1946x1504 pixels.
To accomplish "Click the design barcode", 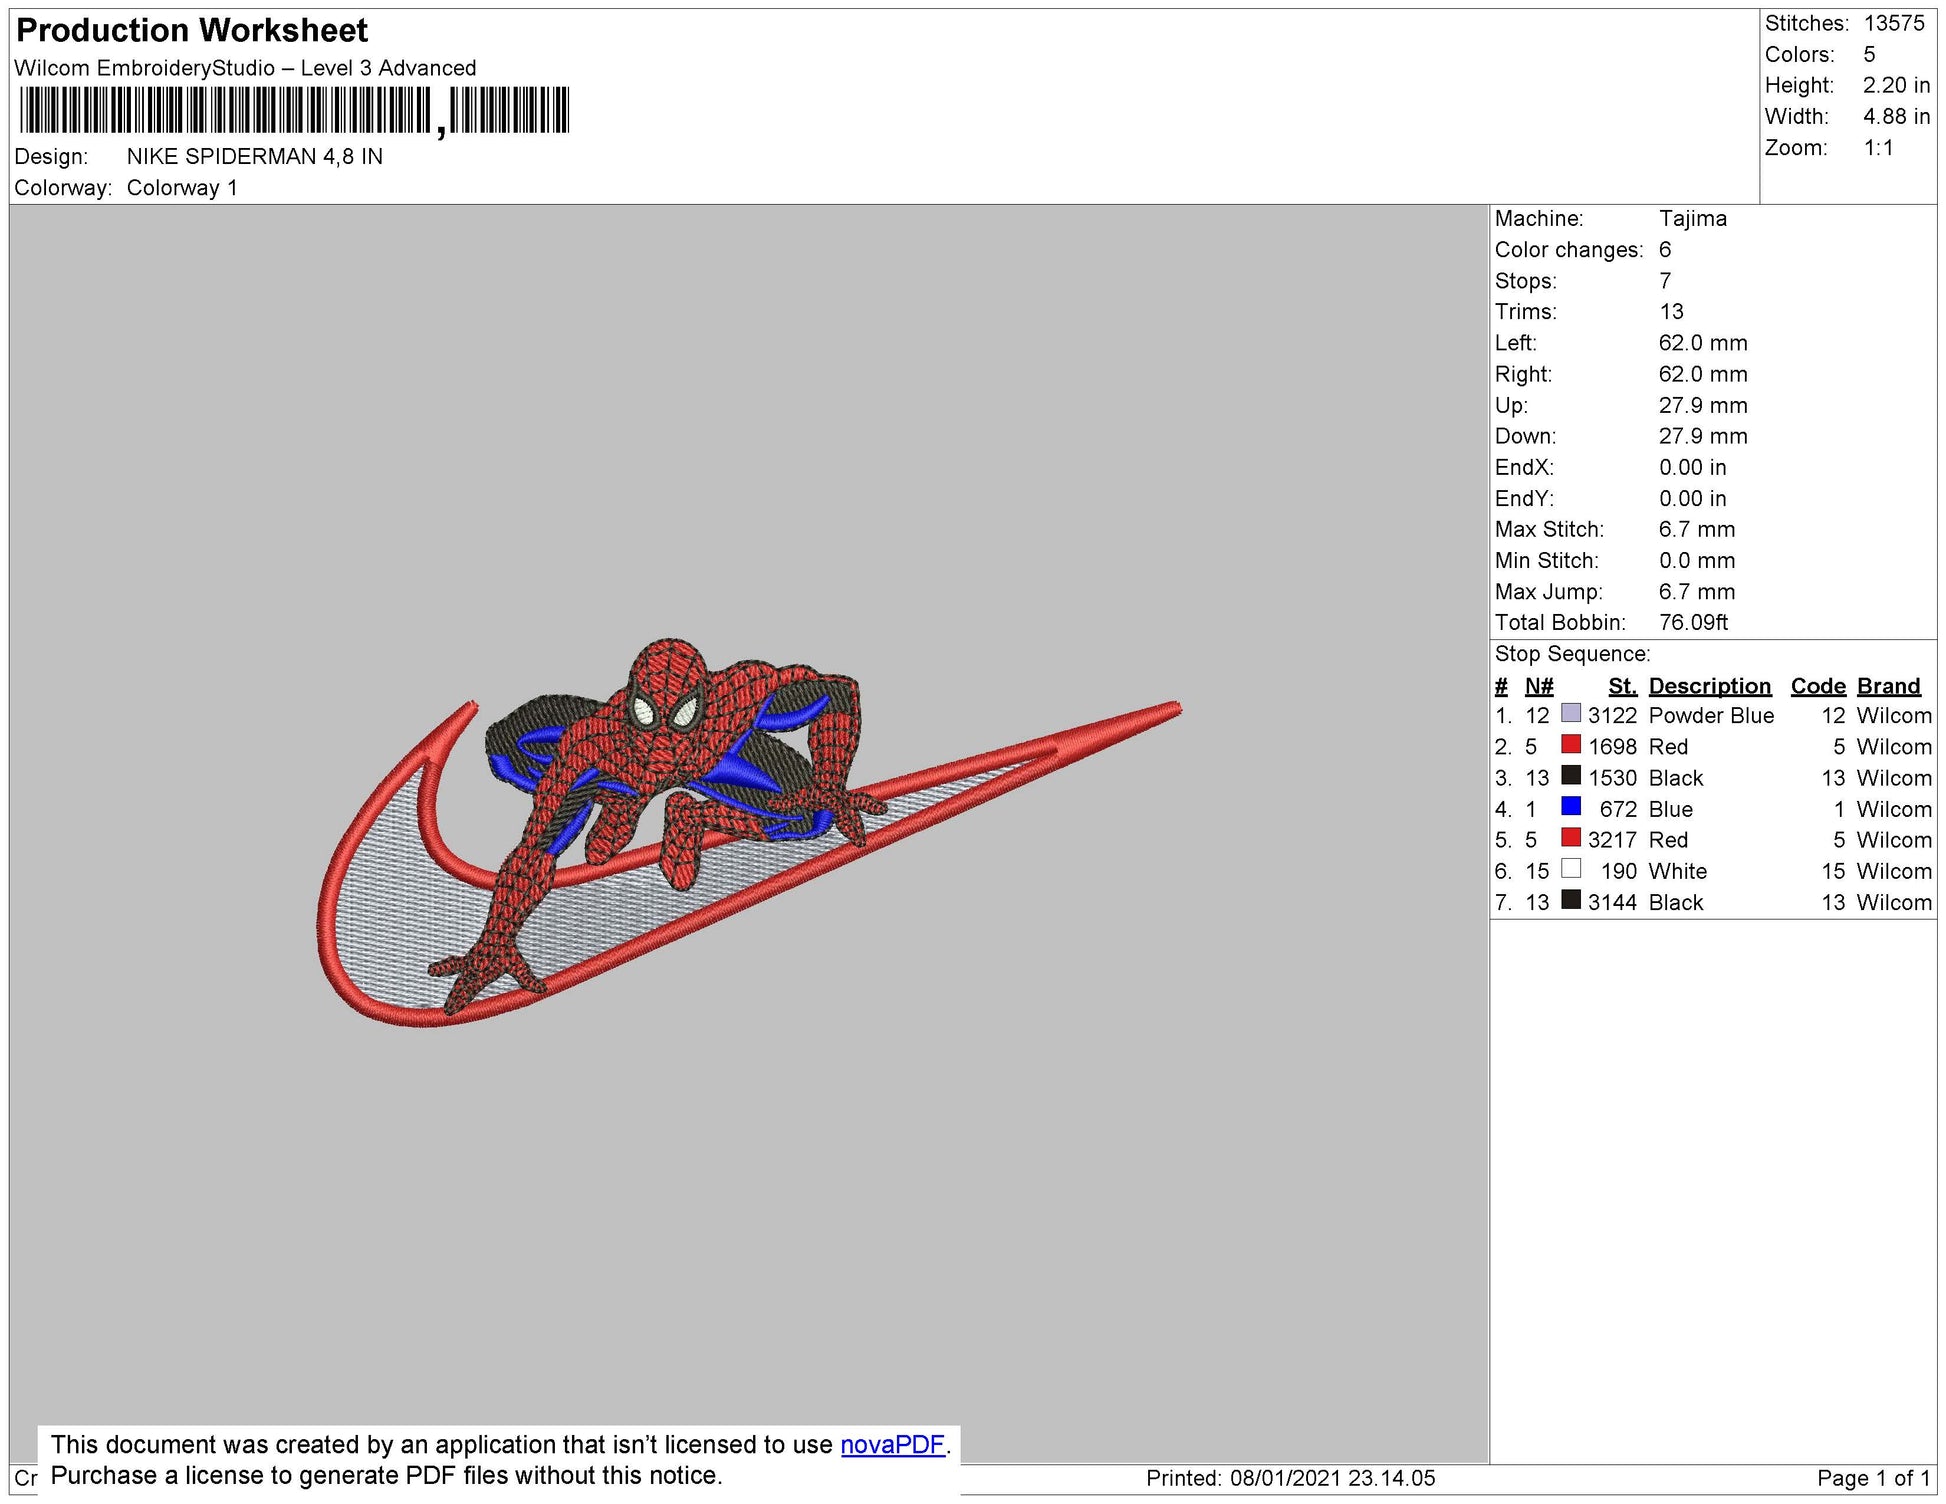I will [x=294, y=111].
